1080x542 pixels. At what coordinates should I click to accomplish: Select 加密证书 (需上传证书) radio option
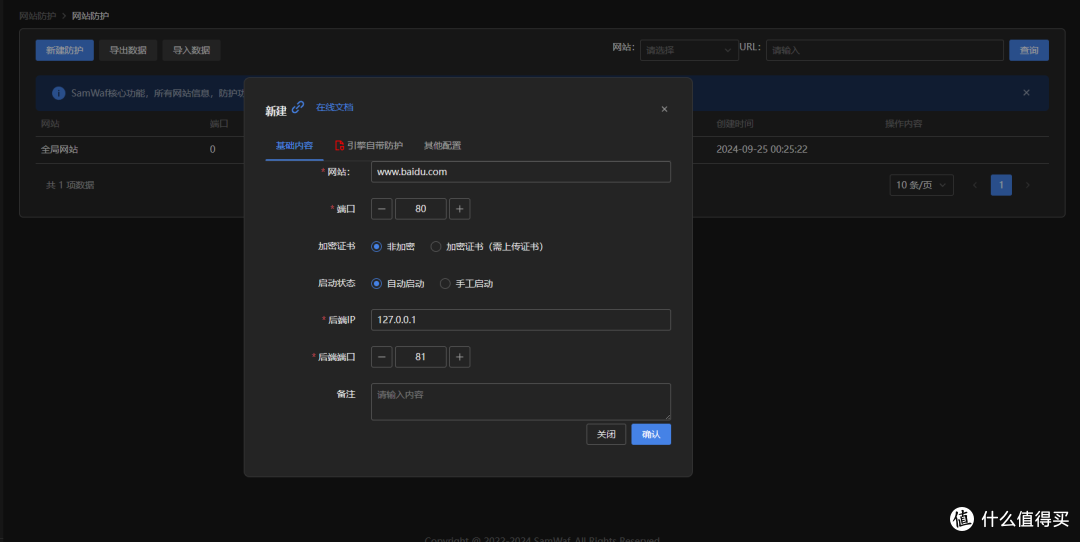487,247
